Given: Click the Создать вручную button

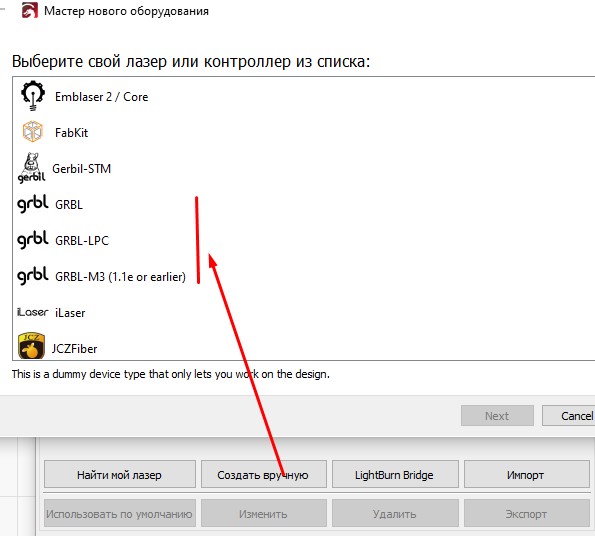Looking at the screenshot, I should [263, 475].
